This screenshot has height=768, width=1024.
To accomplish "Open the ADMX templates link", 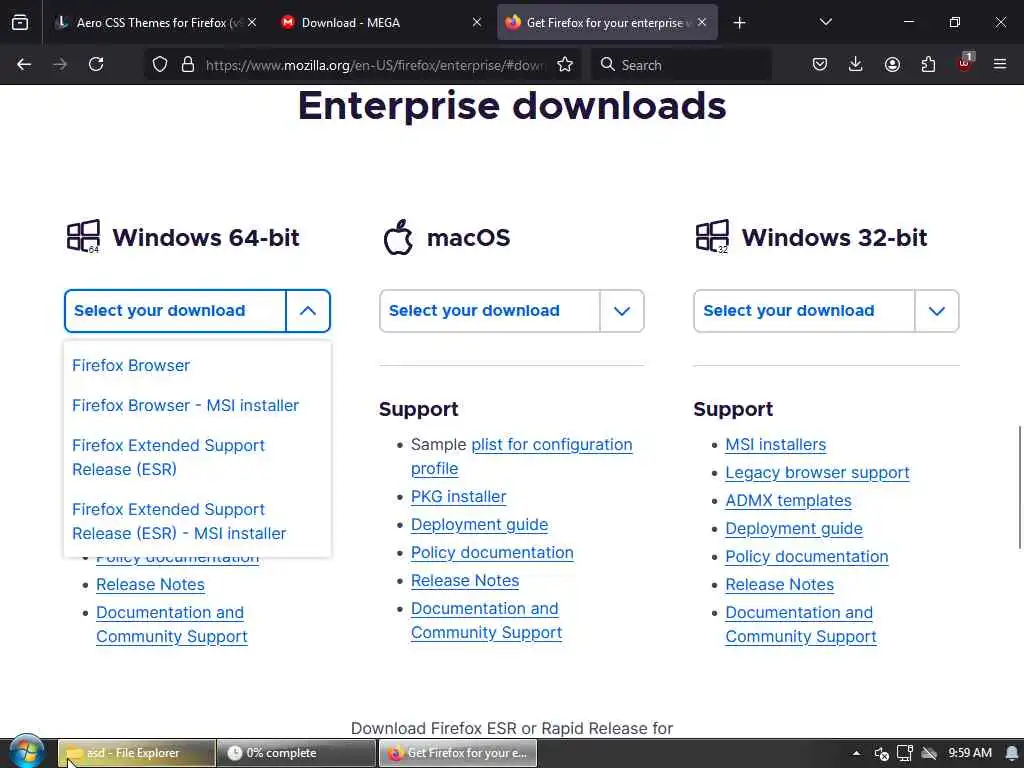I will click(x=788, y=500).
